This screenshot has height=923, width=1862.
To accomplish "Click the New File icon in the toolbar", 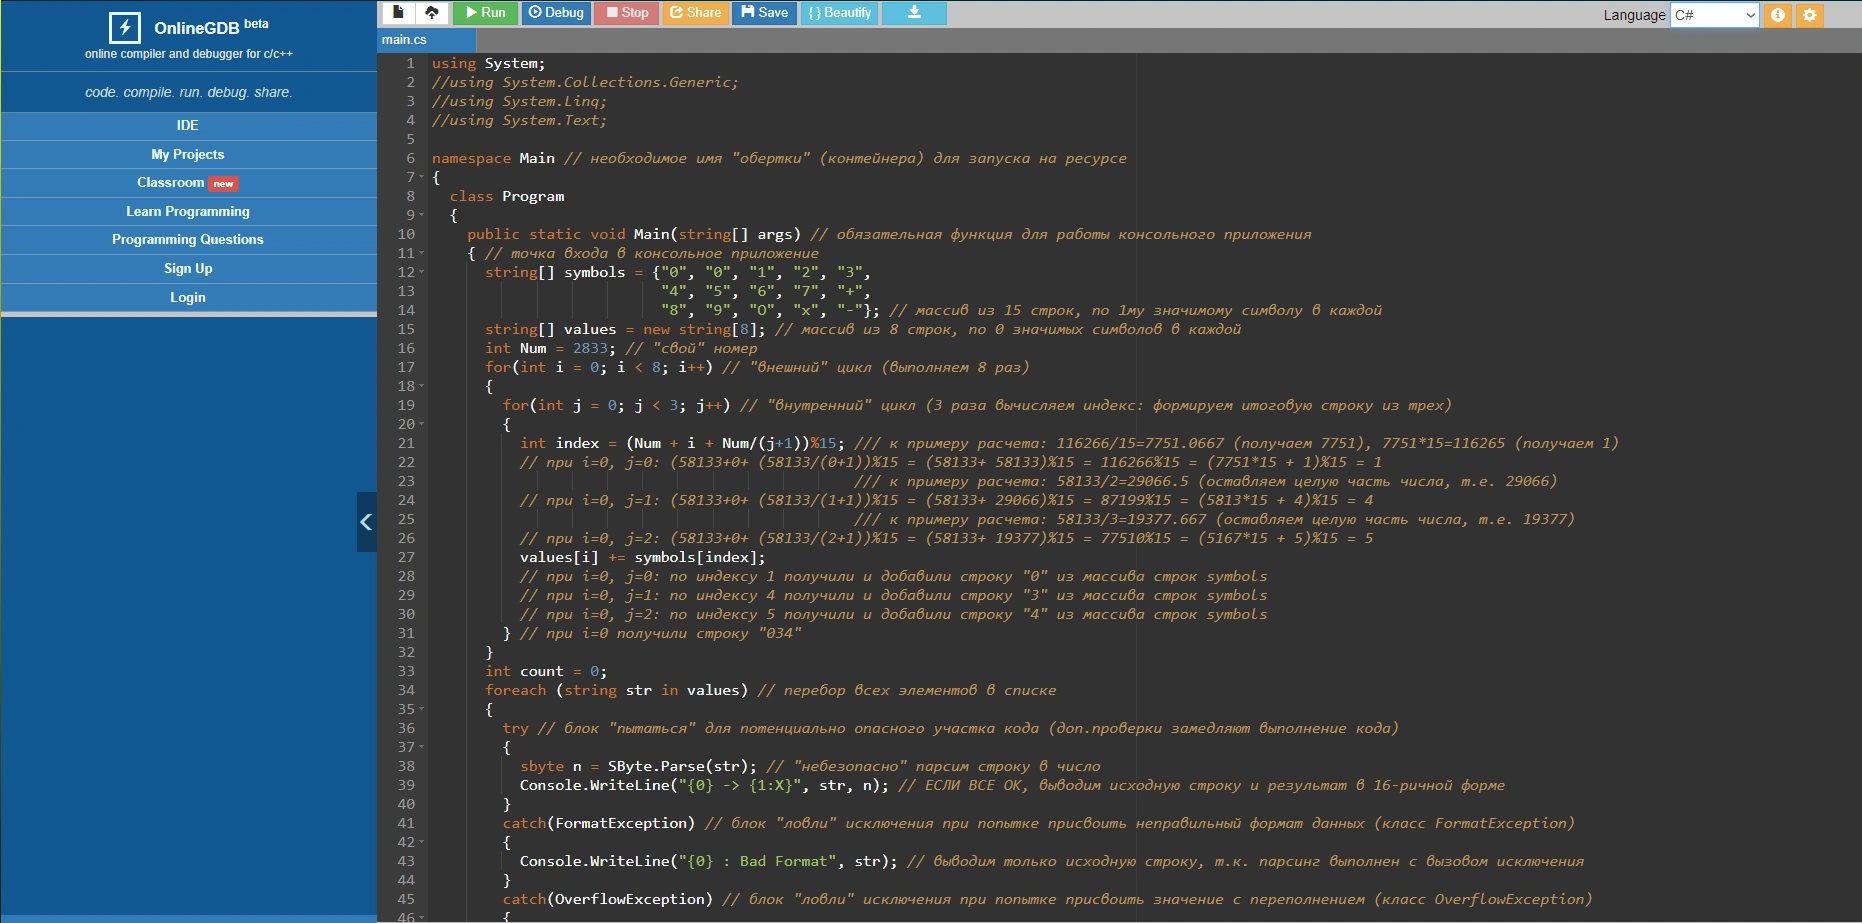I will click(x=398, y=13).
